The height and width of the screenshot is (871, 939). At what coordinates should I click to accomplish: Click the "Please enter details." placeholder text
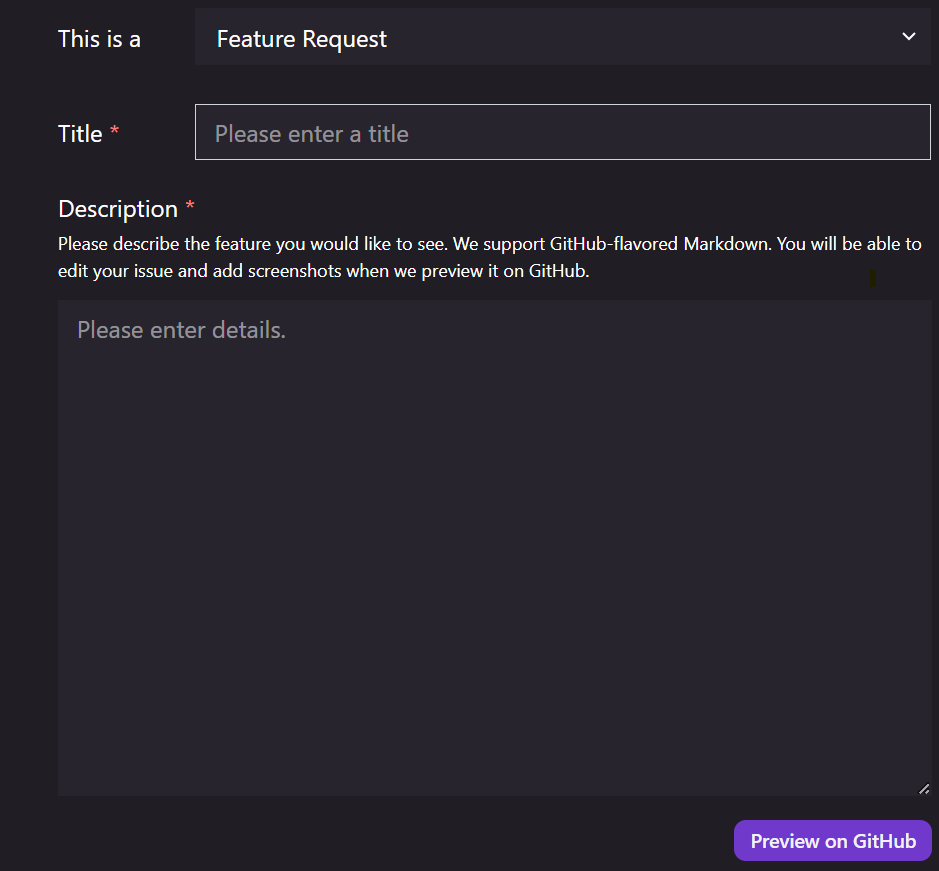click(x=181, y=330)
